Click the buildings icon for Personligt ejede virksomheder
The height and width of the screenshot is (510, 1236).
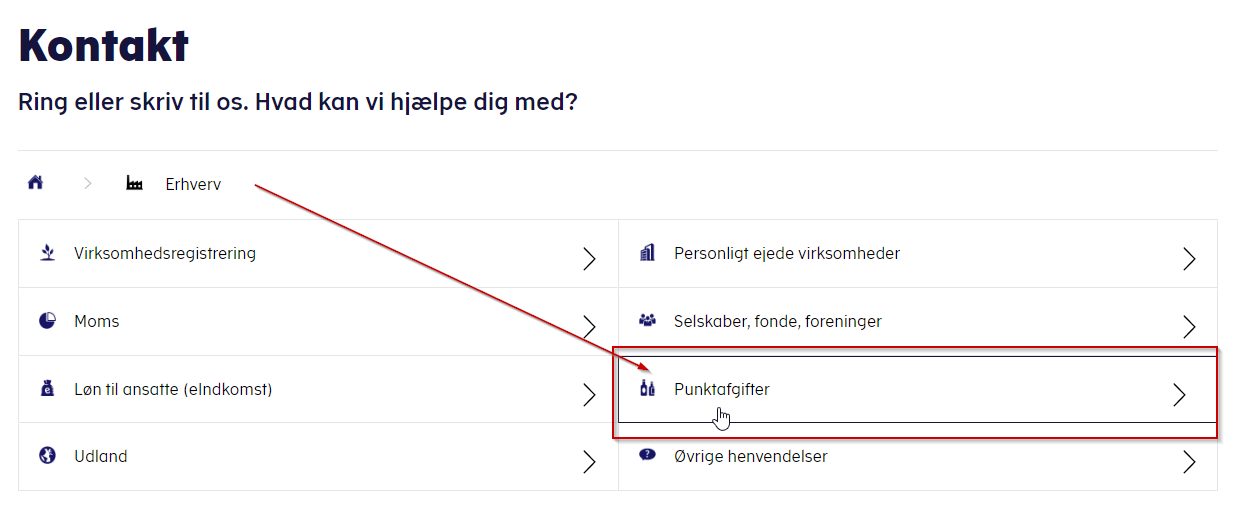coord(647,253)
